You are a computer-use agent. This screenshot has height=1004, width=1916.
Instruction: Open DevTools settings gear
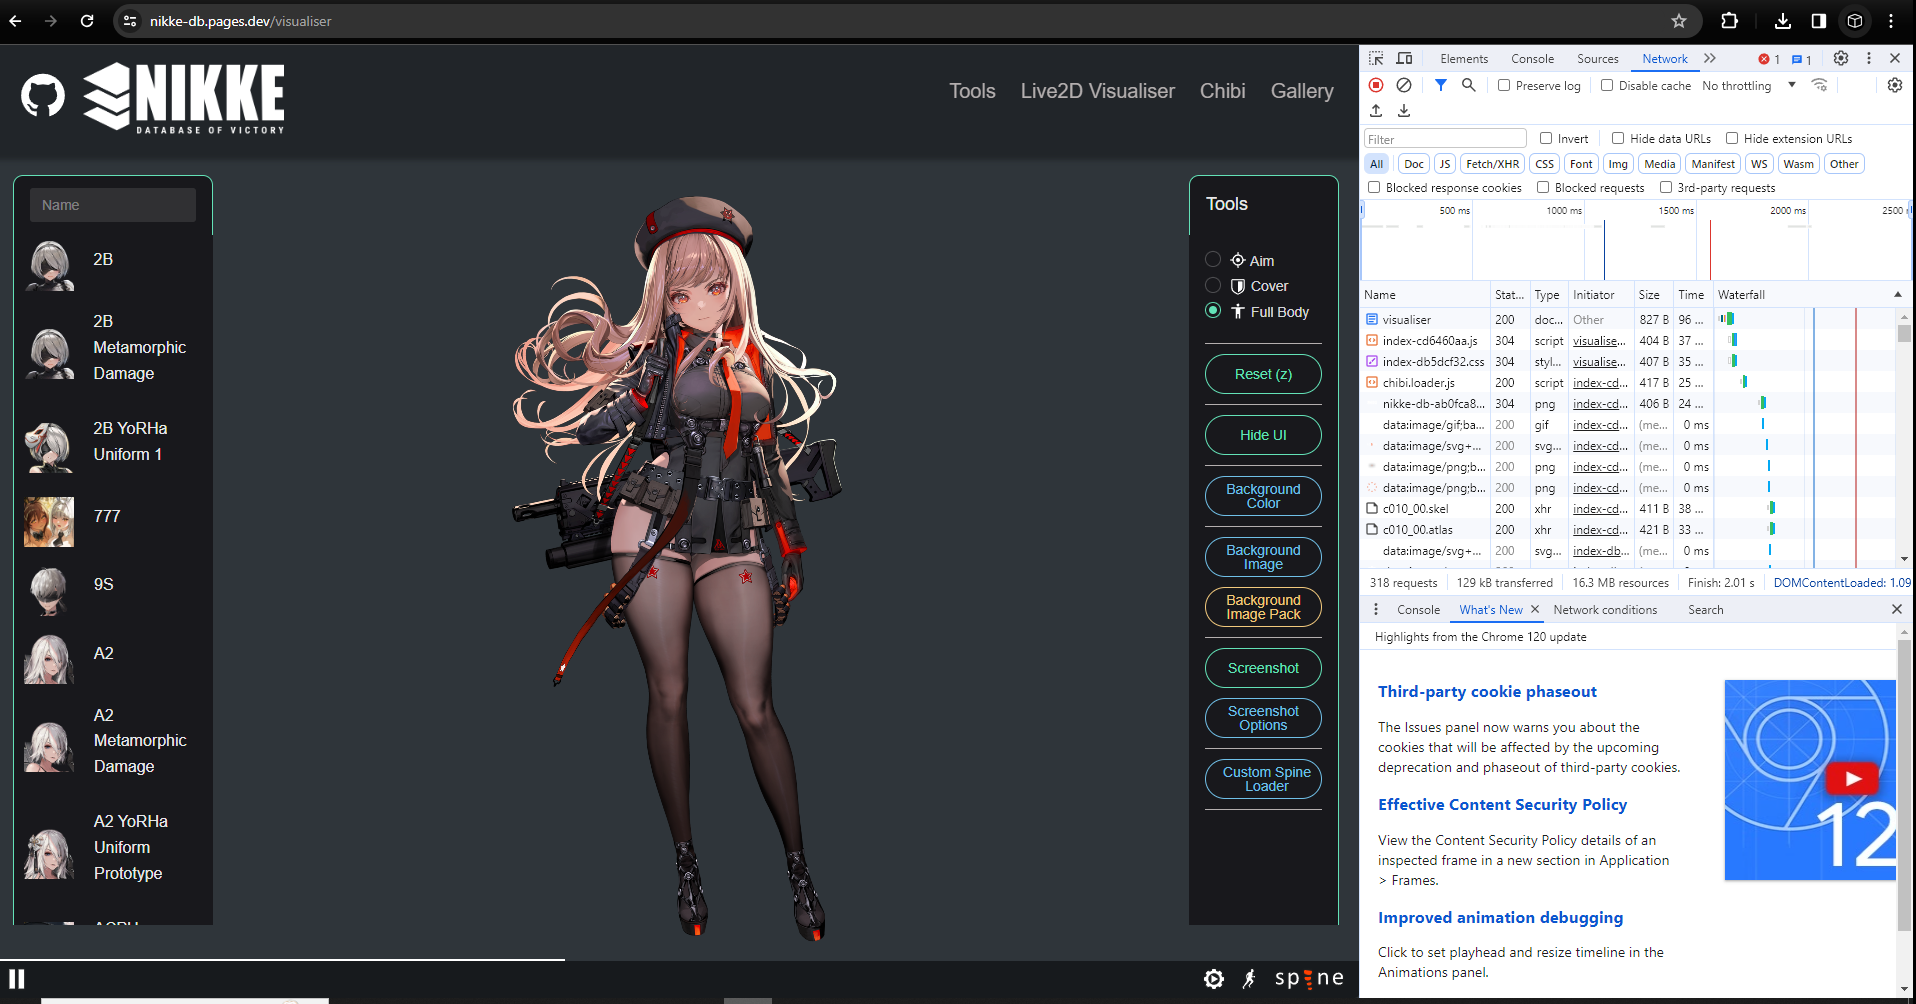click(1841, 58)
